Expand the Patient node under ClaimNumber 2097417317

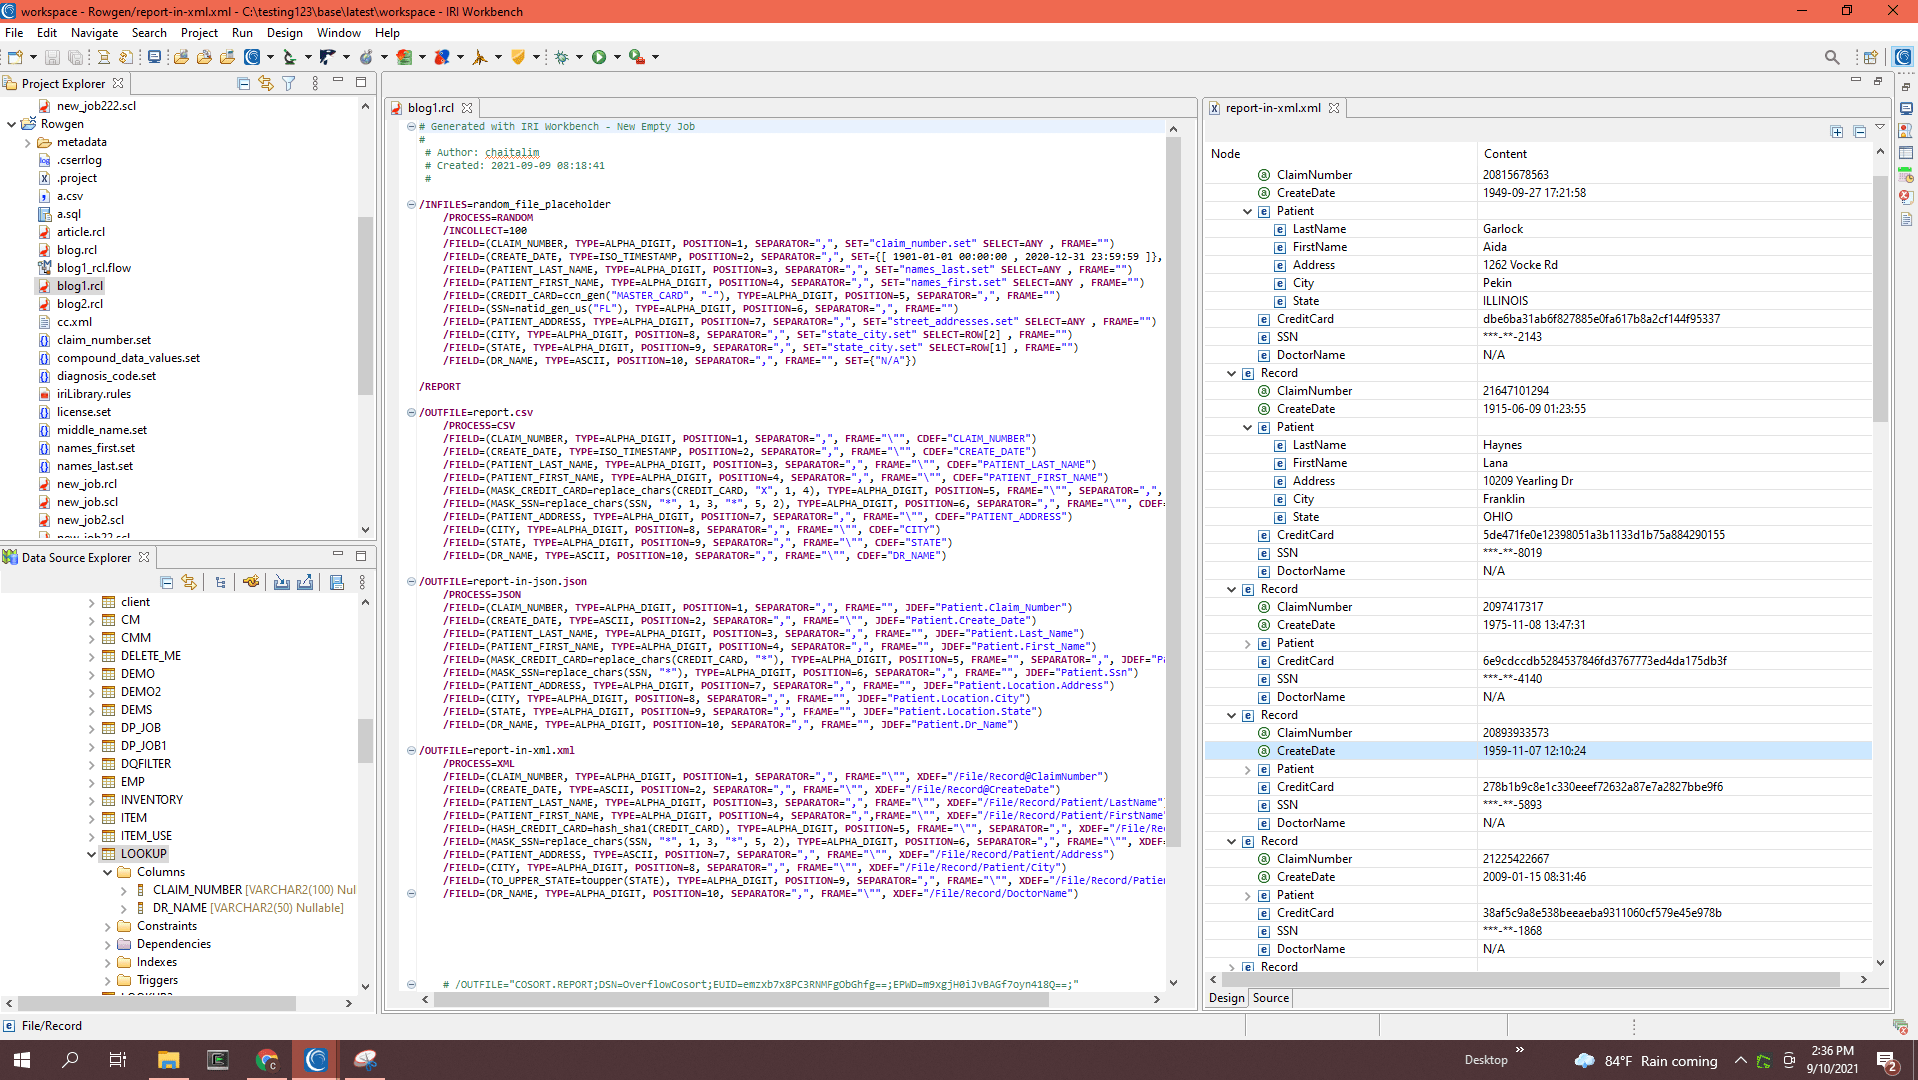(1247, 643)
